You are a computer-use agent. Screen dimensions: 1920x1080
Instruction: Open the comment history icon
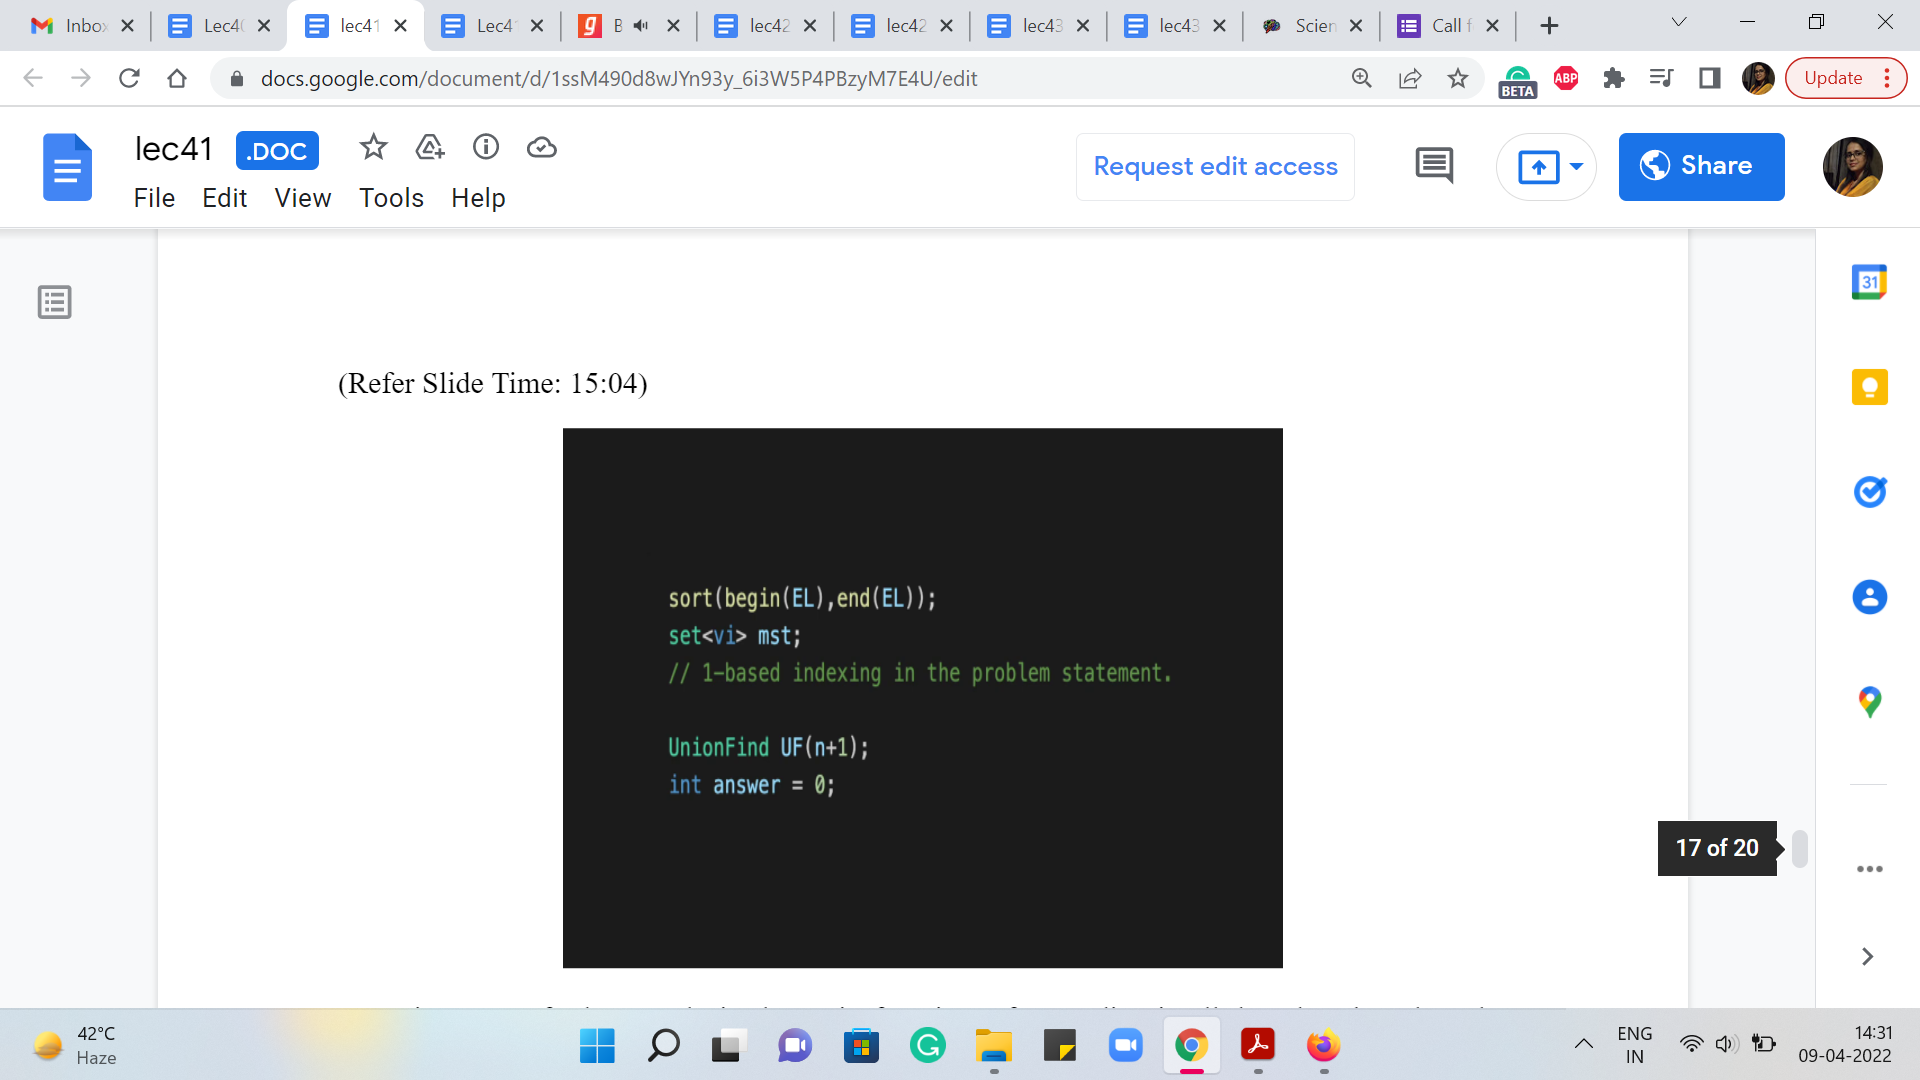coord(1434,166)
